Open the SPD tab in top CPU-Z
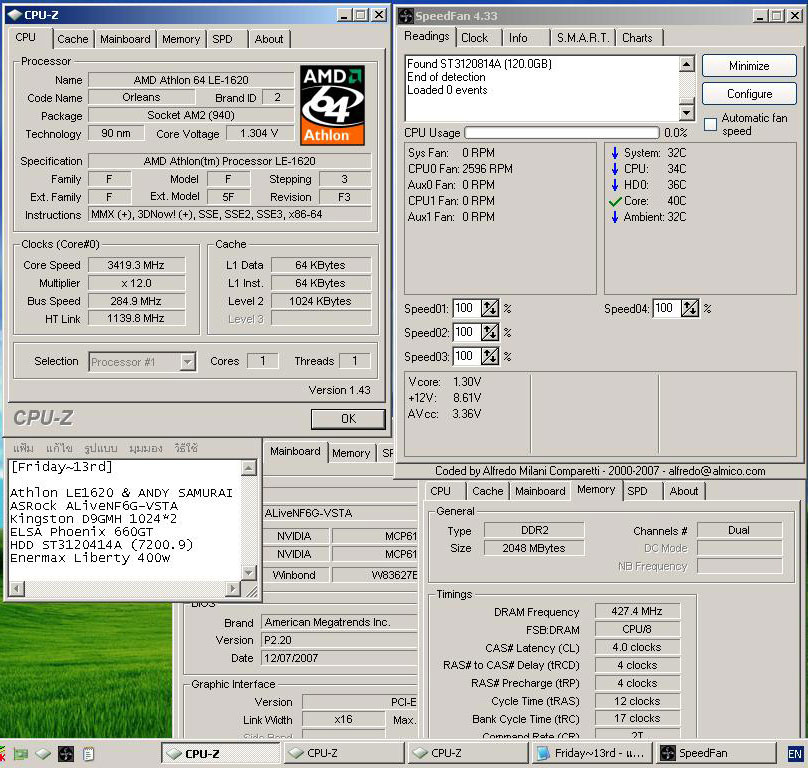The height and width of the screenshot is (768, 808). 223,39
